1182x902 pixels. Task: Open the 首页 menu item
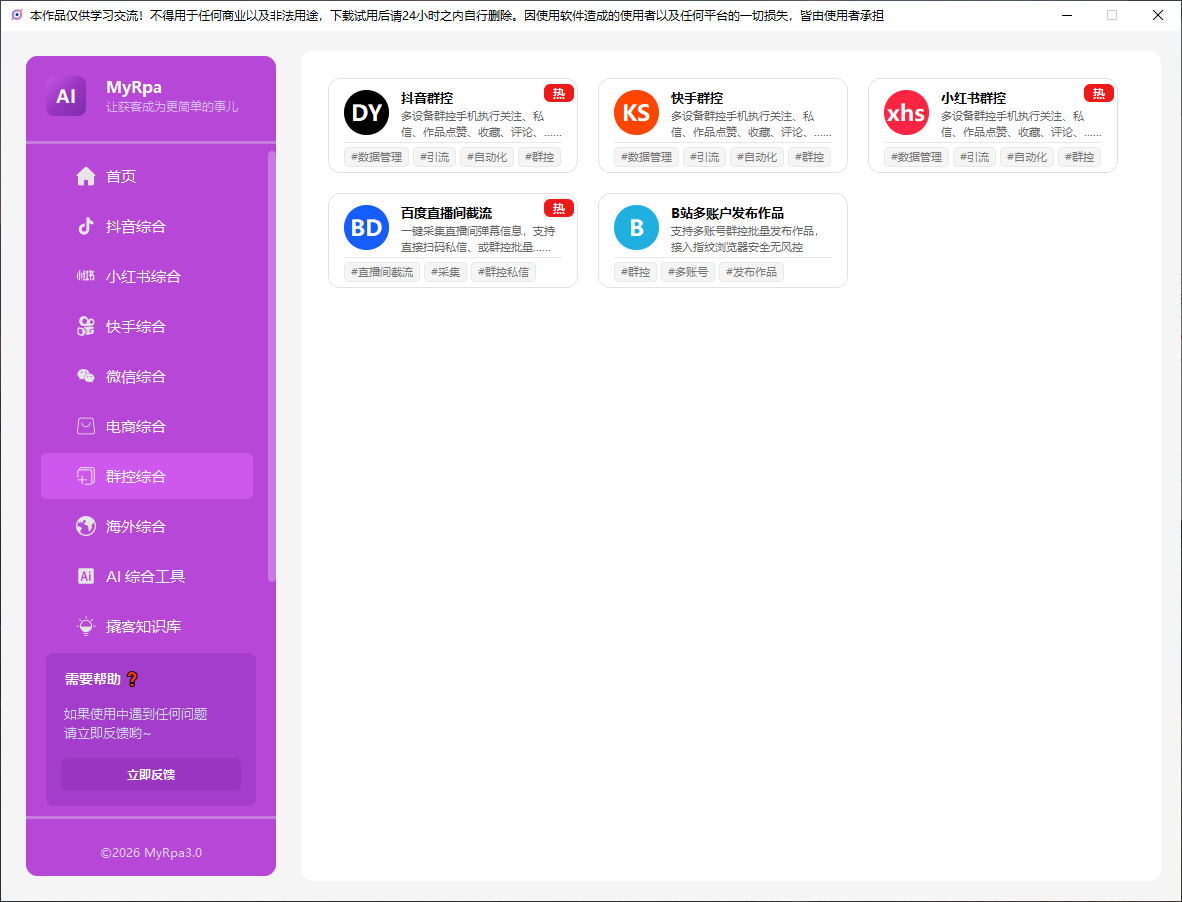(x=147, y=176)
